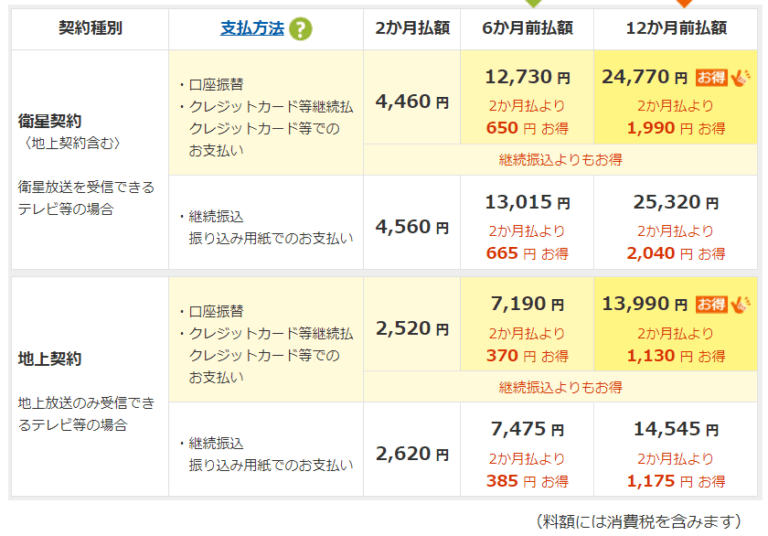Click the 2か月払額 column header
This screenshot has height=536, width=768.
point(412,29)
